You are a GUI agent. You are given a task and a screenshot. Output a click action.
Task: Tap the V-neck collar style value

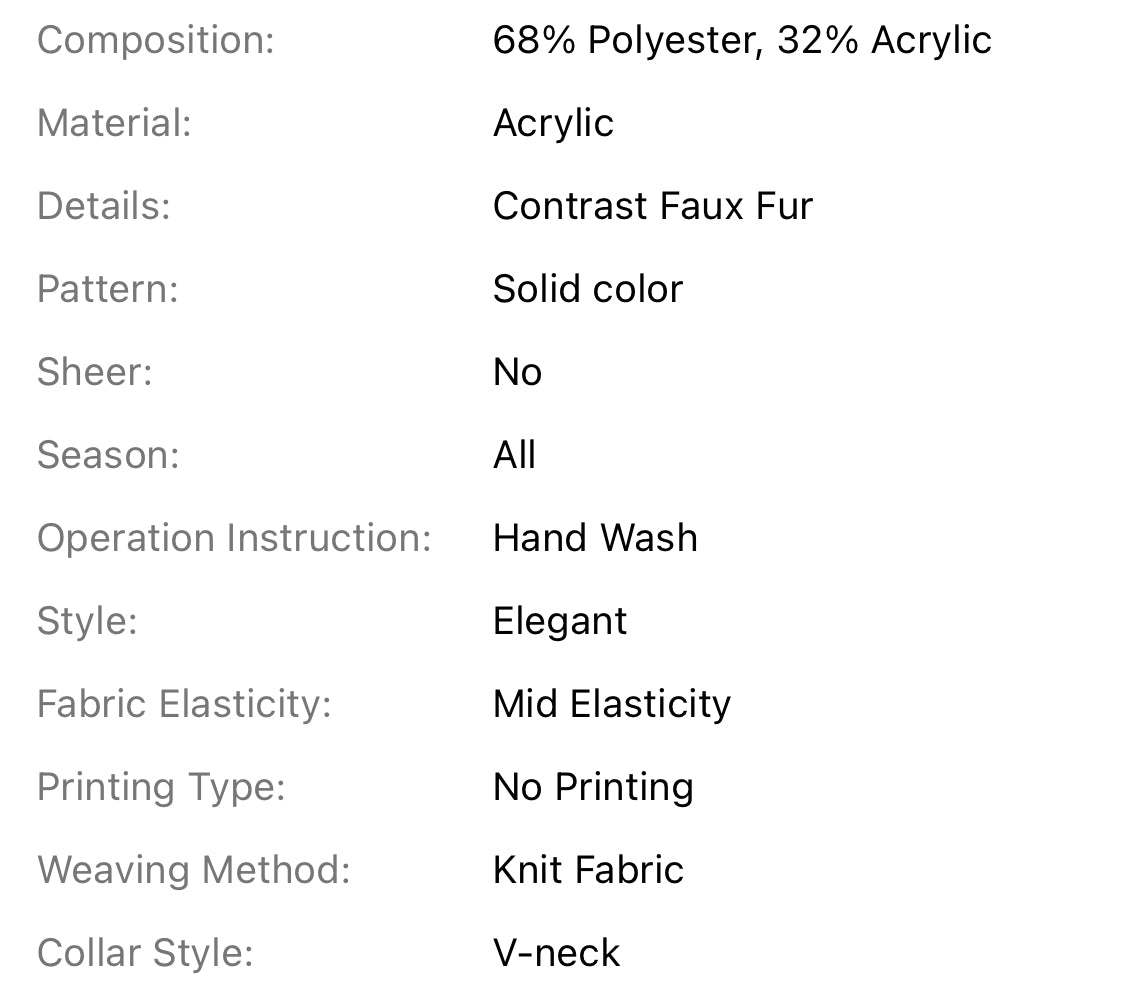tap(556, 954)
